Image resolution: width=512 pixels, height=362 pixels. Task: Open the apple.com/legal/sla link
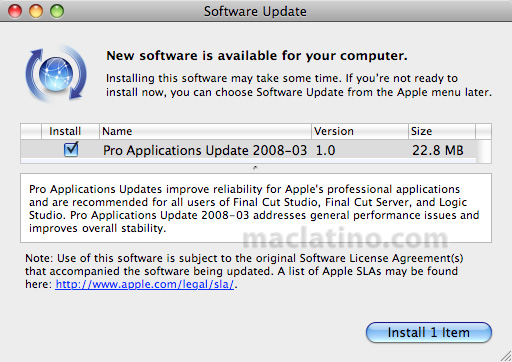click(145, 284)
